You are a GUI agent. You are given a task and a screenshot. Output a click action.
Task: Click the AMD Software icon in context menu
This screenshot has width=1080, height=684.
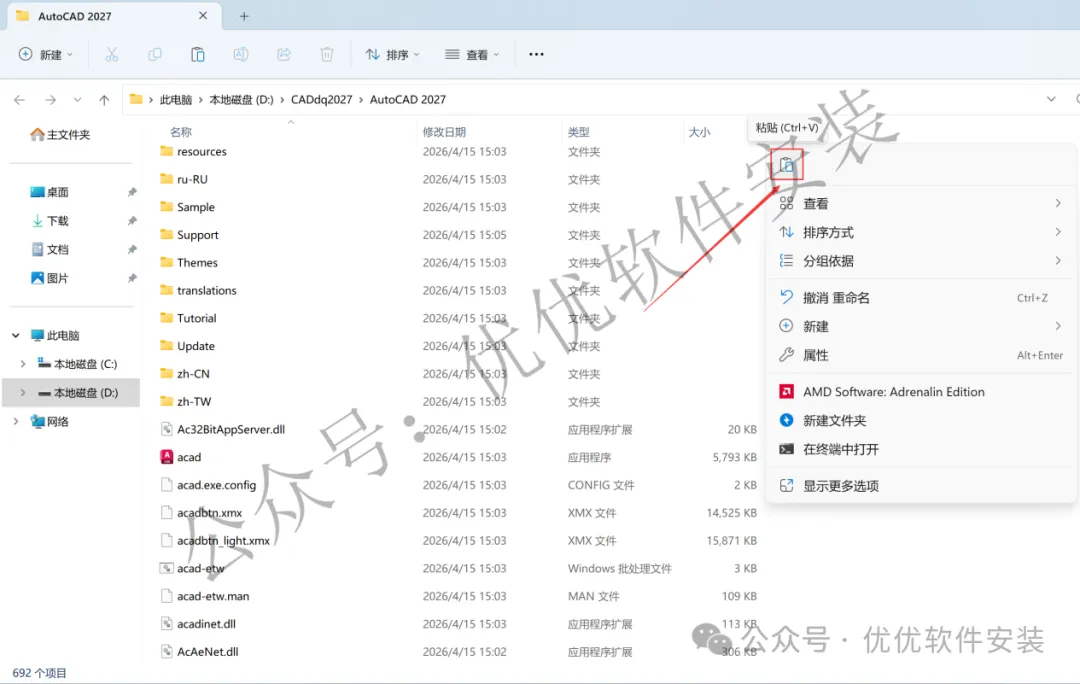click(786, 392)
